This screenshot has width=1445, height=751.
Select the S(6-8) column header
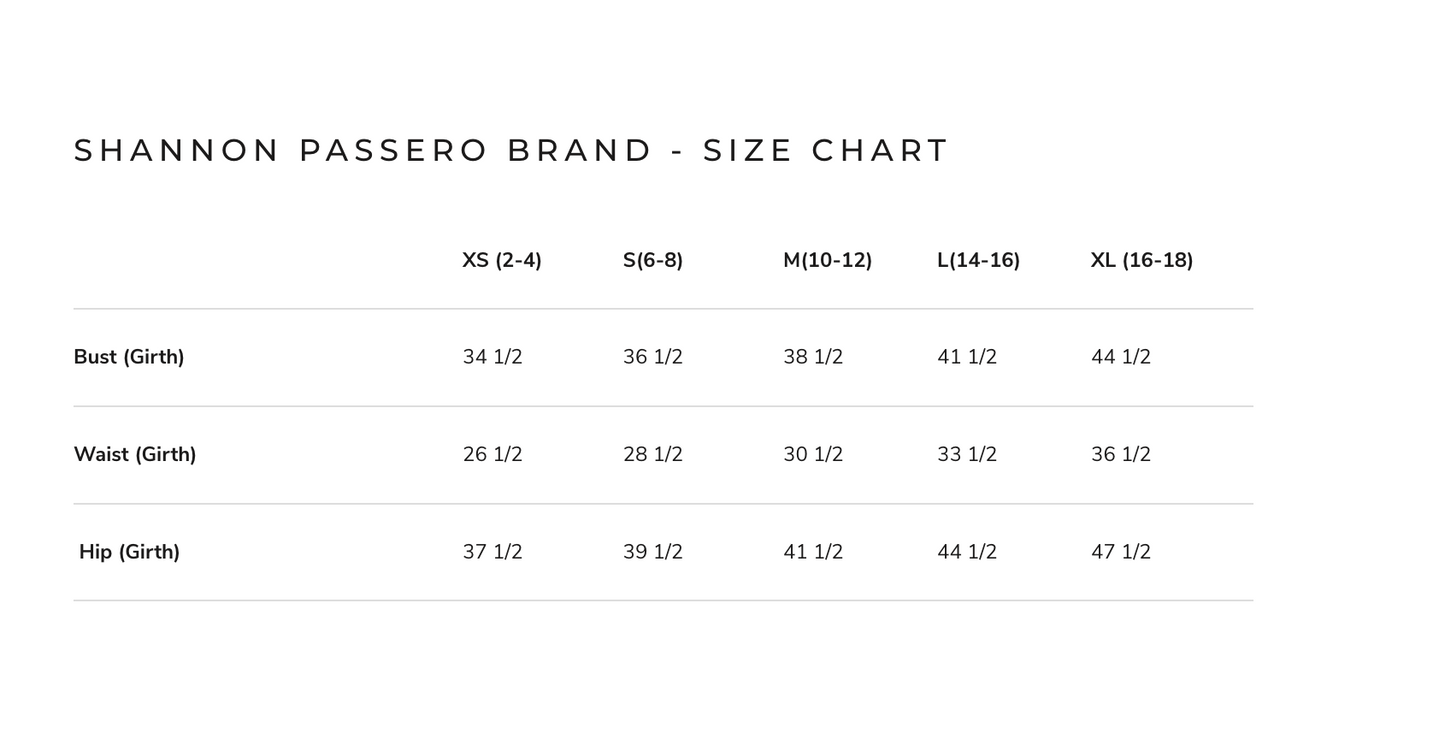pos(653,260)
